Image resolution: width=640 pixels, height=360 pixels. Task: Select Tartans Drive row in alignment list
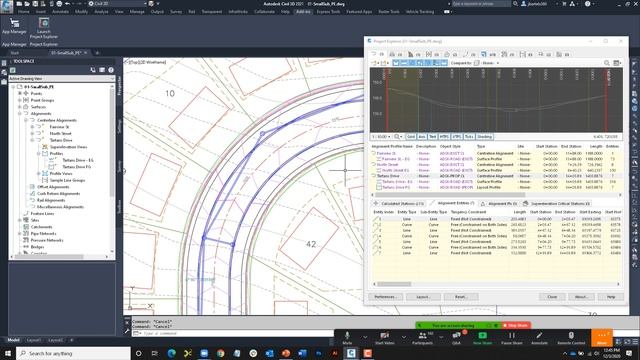click(496, 176)
